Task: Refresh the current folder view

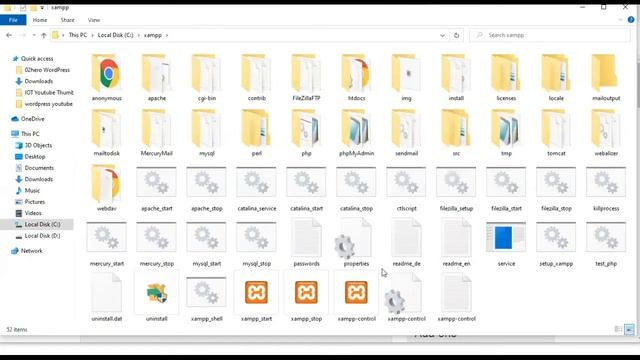Action: pyautogui.click(x=456, y=35)
